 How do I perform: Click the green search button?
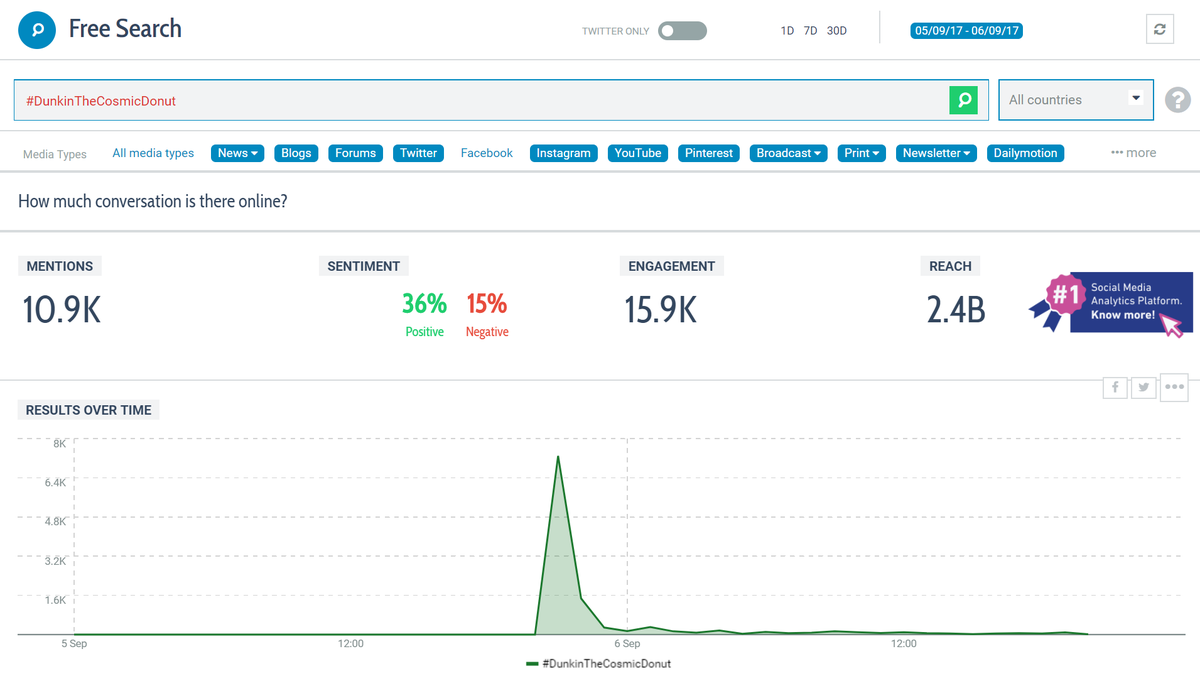tap(963, 100)
